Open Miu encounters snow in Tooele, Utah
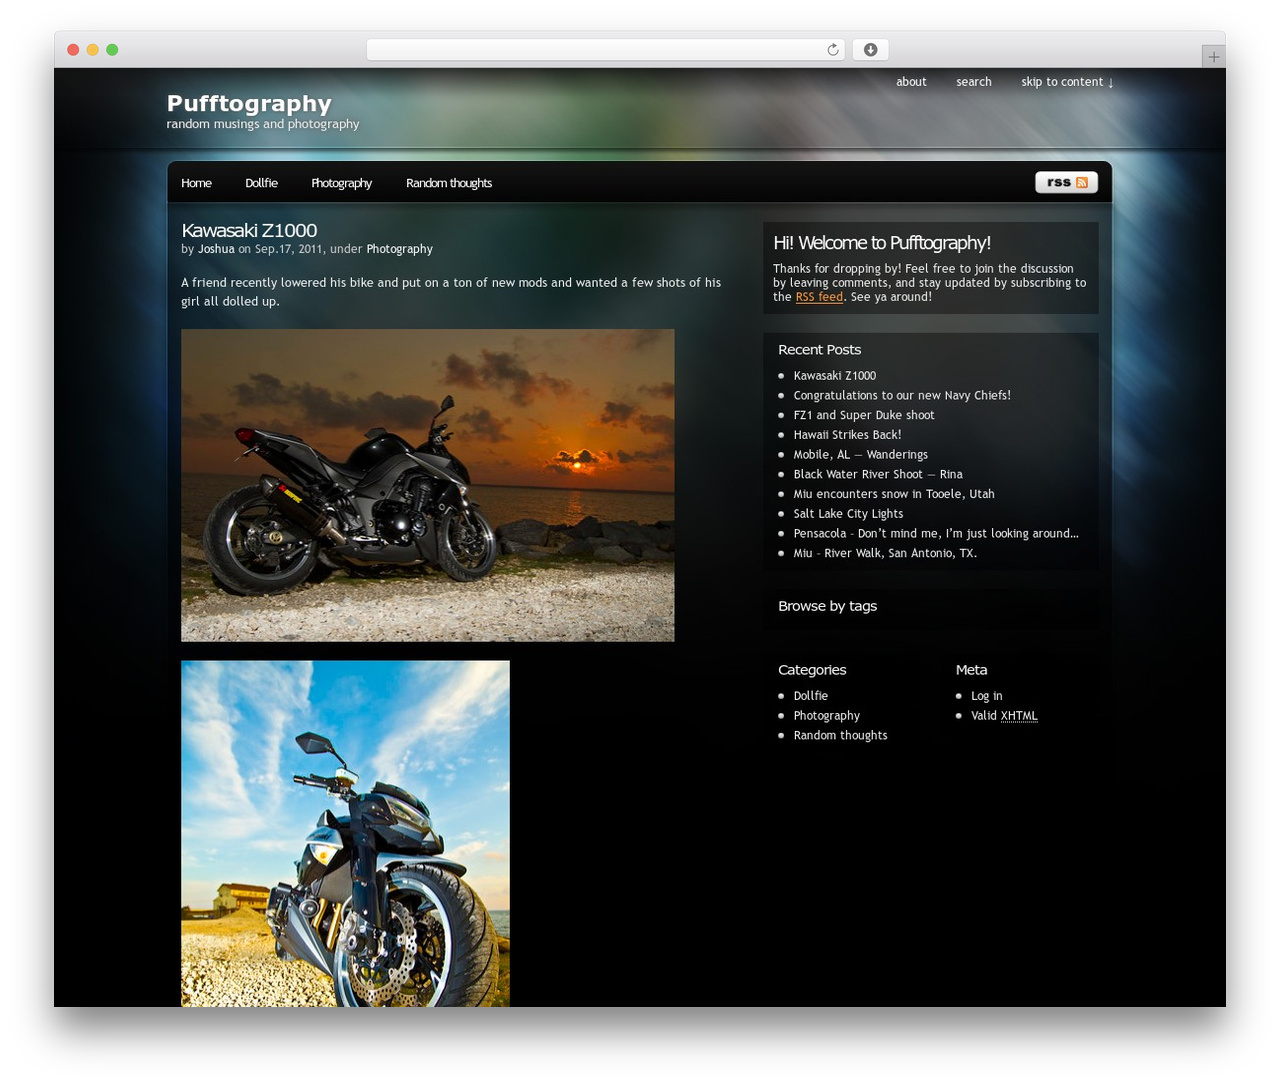1280x1084 pixels. click(894, 494)
